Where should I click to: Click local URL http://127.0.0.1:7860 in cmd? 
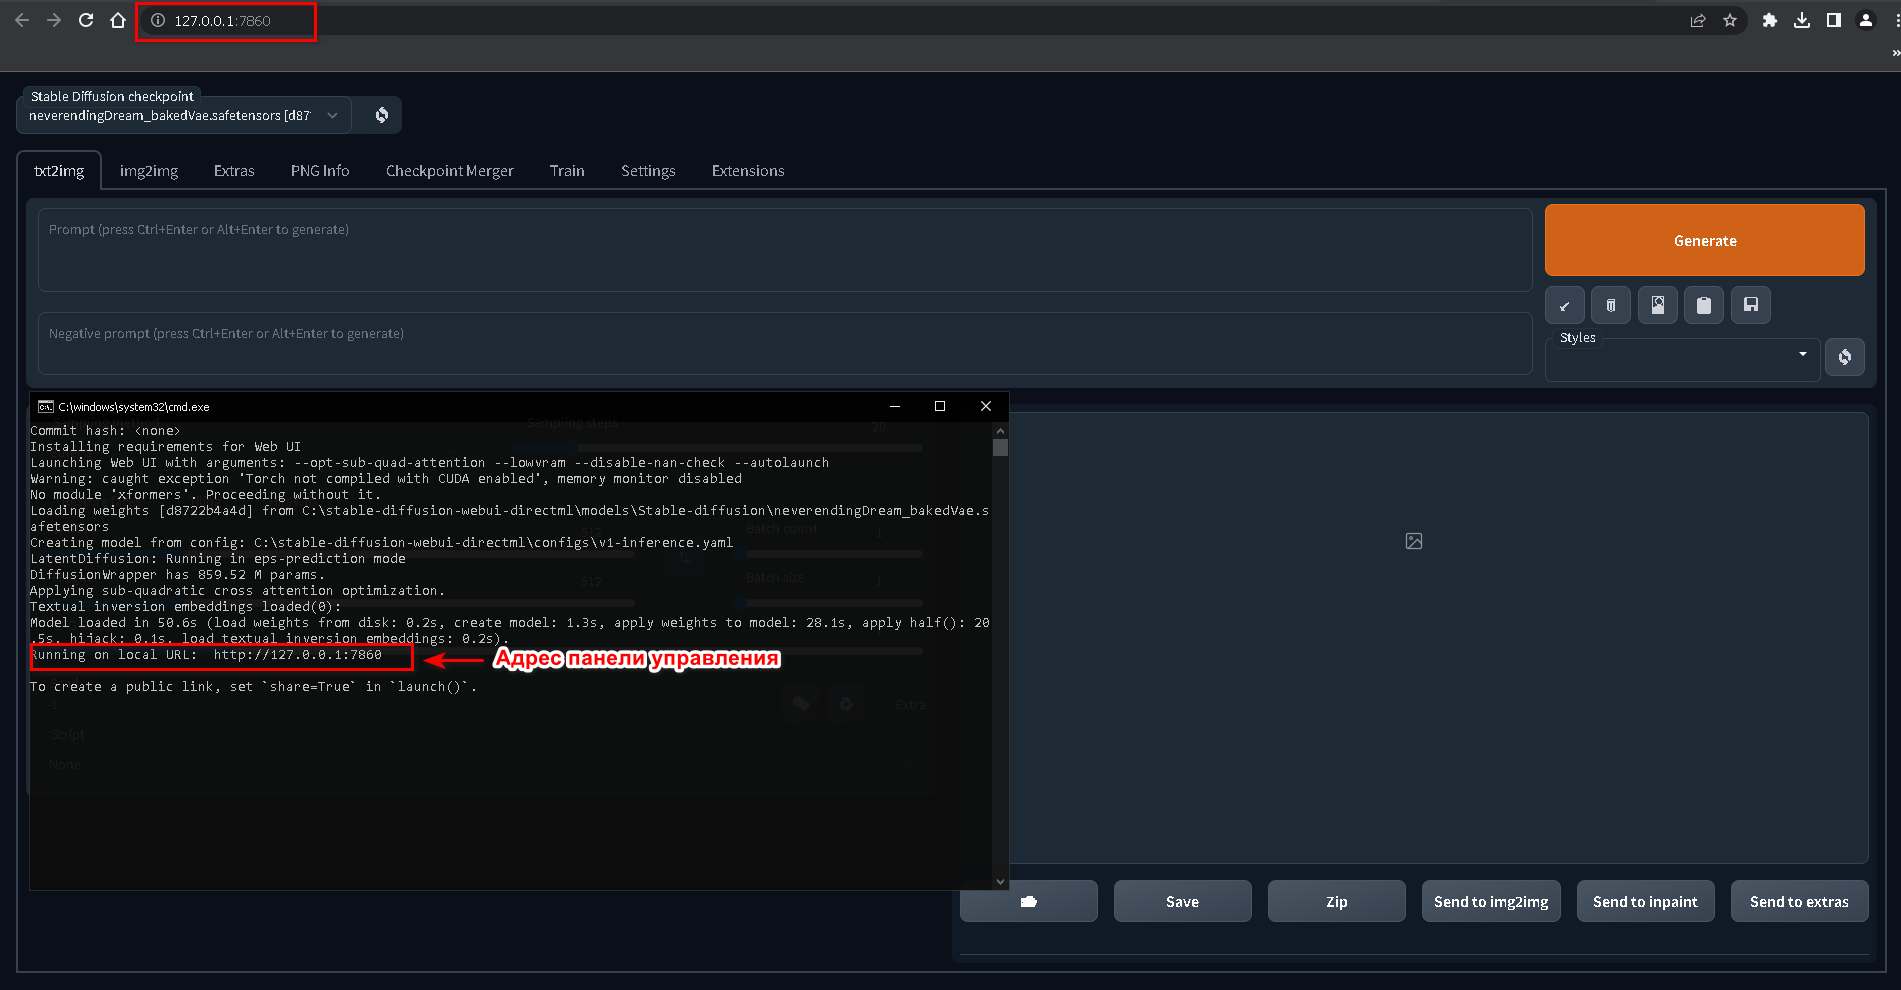tap(298, 655)
